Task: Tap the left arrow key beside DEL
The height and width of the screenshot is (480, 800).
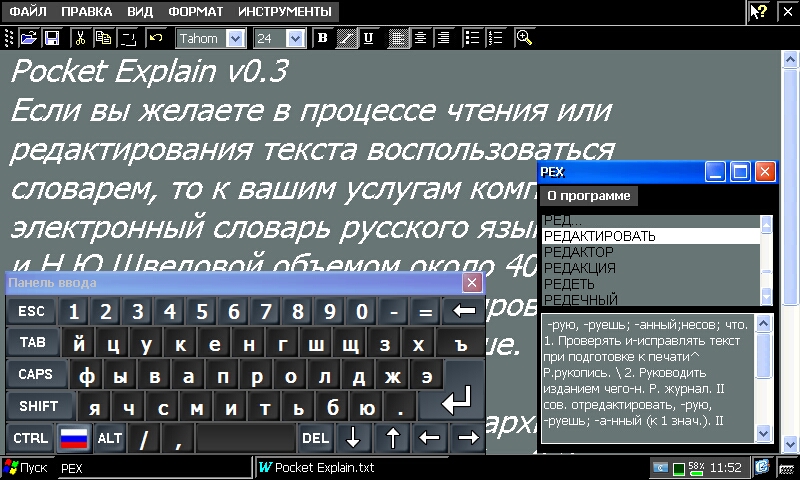Action: coord(429,438)
